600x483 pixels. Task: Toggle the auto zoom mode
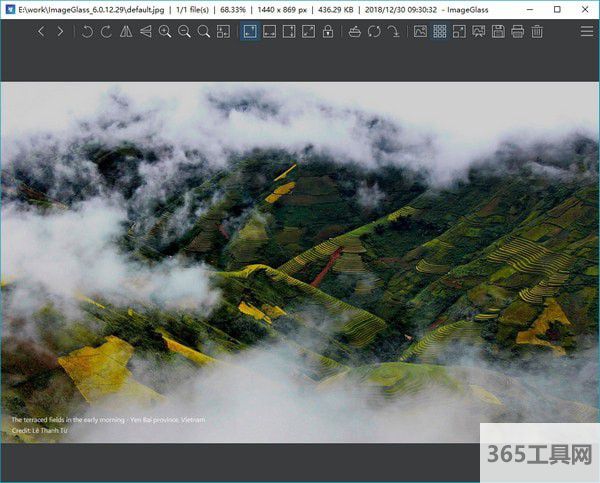click(x=250, y=32)
